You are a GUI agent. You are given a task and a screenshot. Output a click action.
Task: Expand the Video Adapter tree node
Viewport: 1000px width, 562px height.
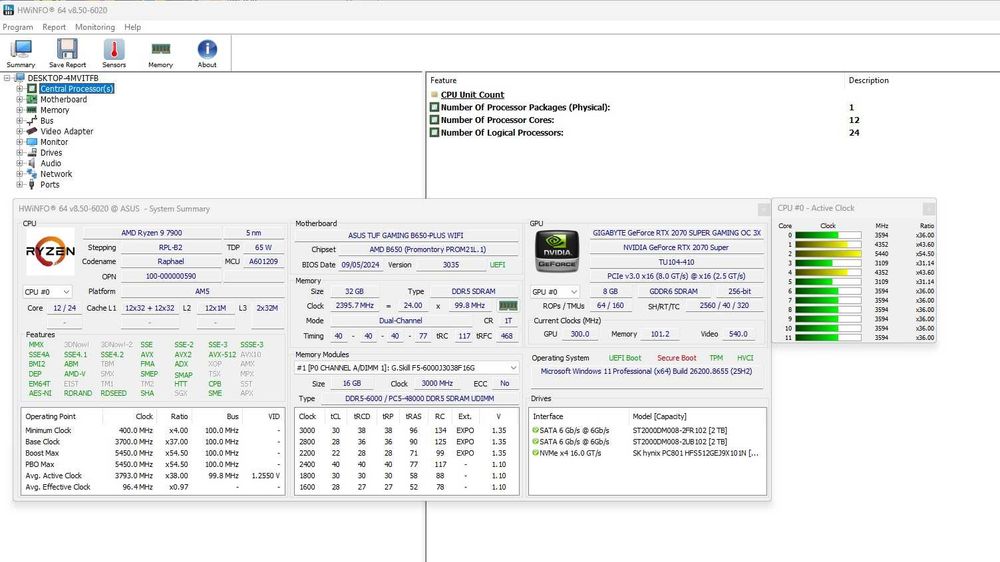pos(20,131)
